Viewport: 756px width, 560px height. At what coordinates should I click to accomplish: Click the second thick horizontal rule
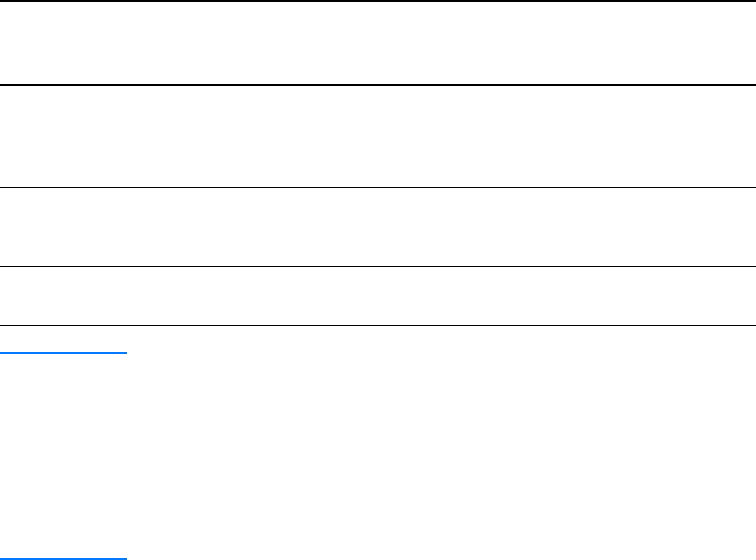point(378,85)
